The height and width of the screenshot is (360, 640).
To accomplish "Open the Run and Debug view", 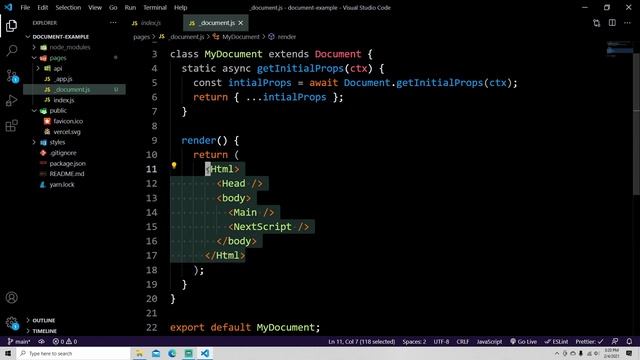I will [11, 100].
